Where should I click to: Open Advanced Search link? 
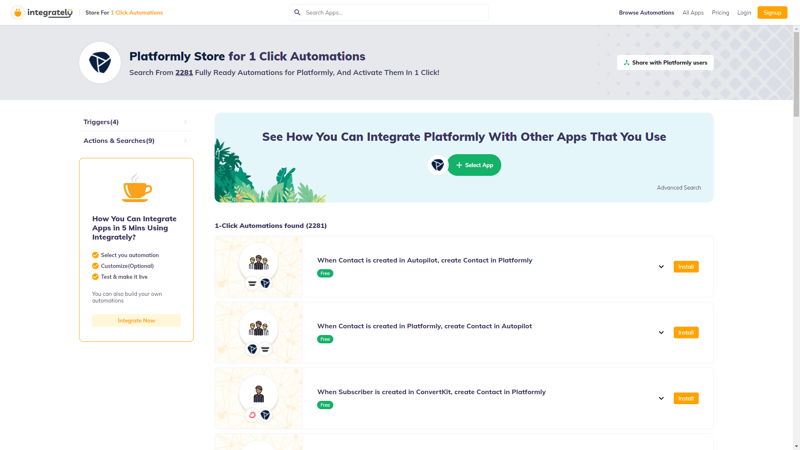pyautogui.click(x=679, y=188)
